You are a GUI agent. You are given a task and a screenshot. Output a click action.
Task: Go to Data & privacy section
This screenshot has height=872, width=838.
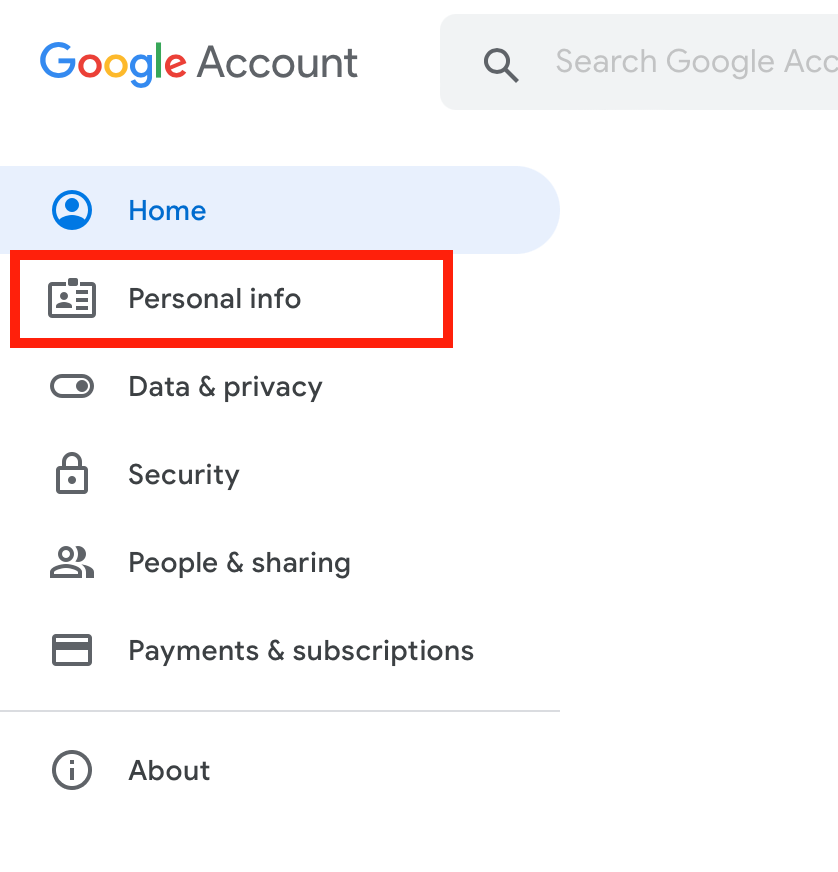tap(225, 387)
